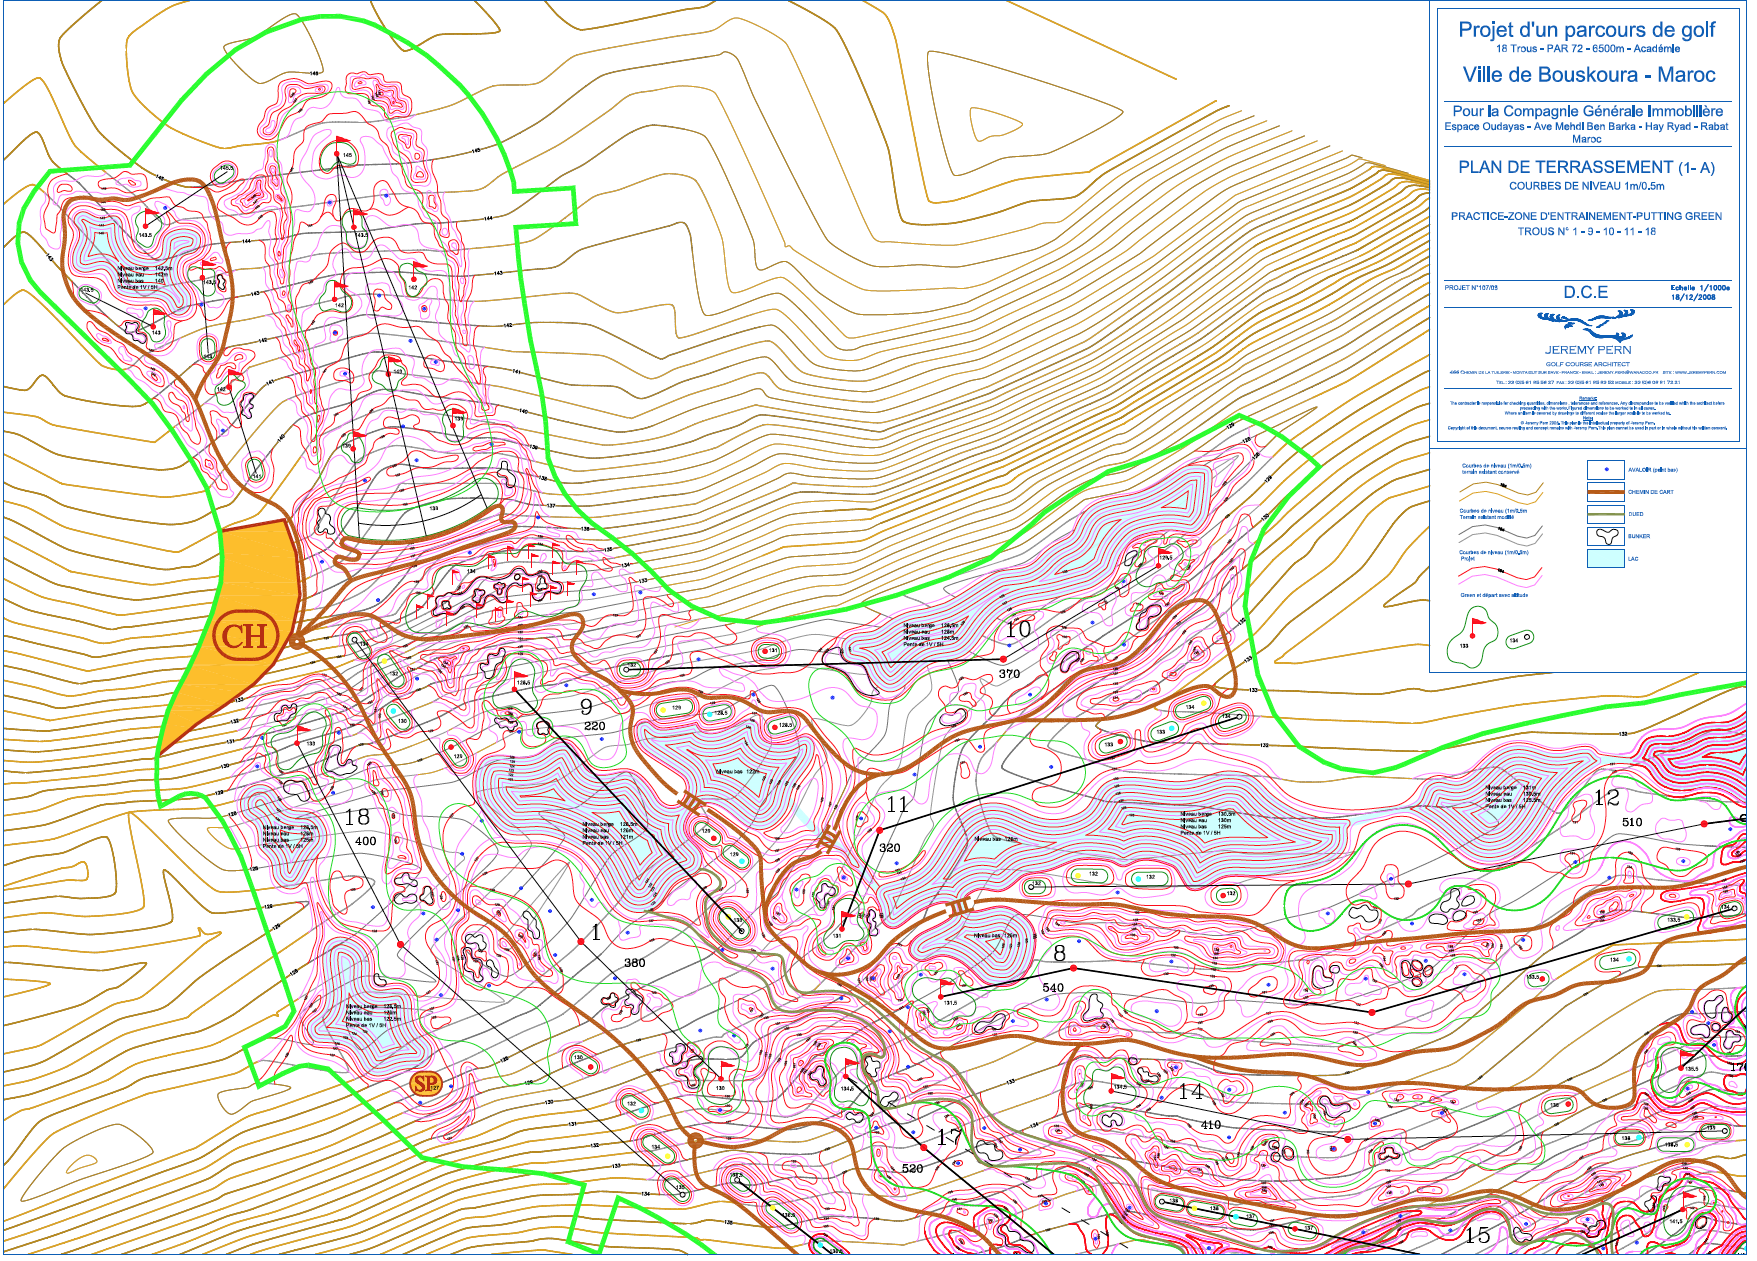Click the 'BUNKER' legend label
Image resolution: width=1757 pixels, height=1261 pixels.
(1639, 536)
